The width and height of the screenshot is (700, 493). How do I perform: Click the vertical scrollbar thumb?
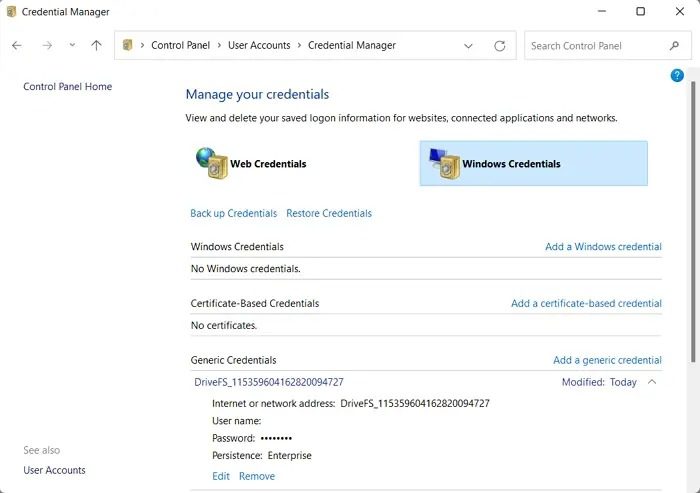pyautogui.click(x=693, y=221)
